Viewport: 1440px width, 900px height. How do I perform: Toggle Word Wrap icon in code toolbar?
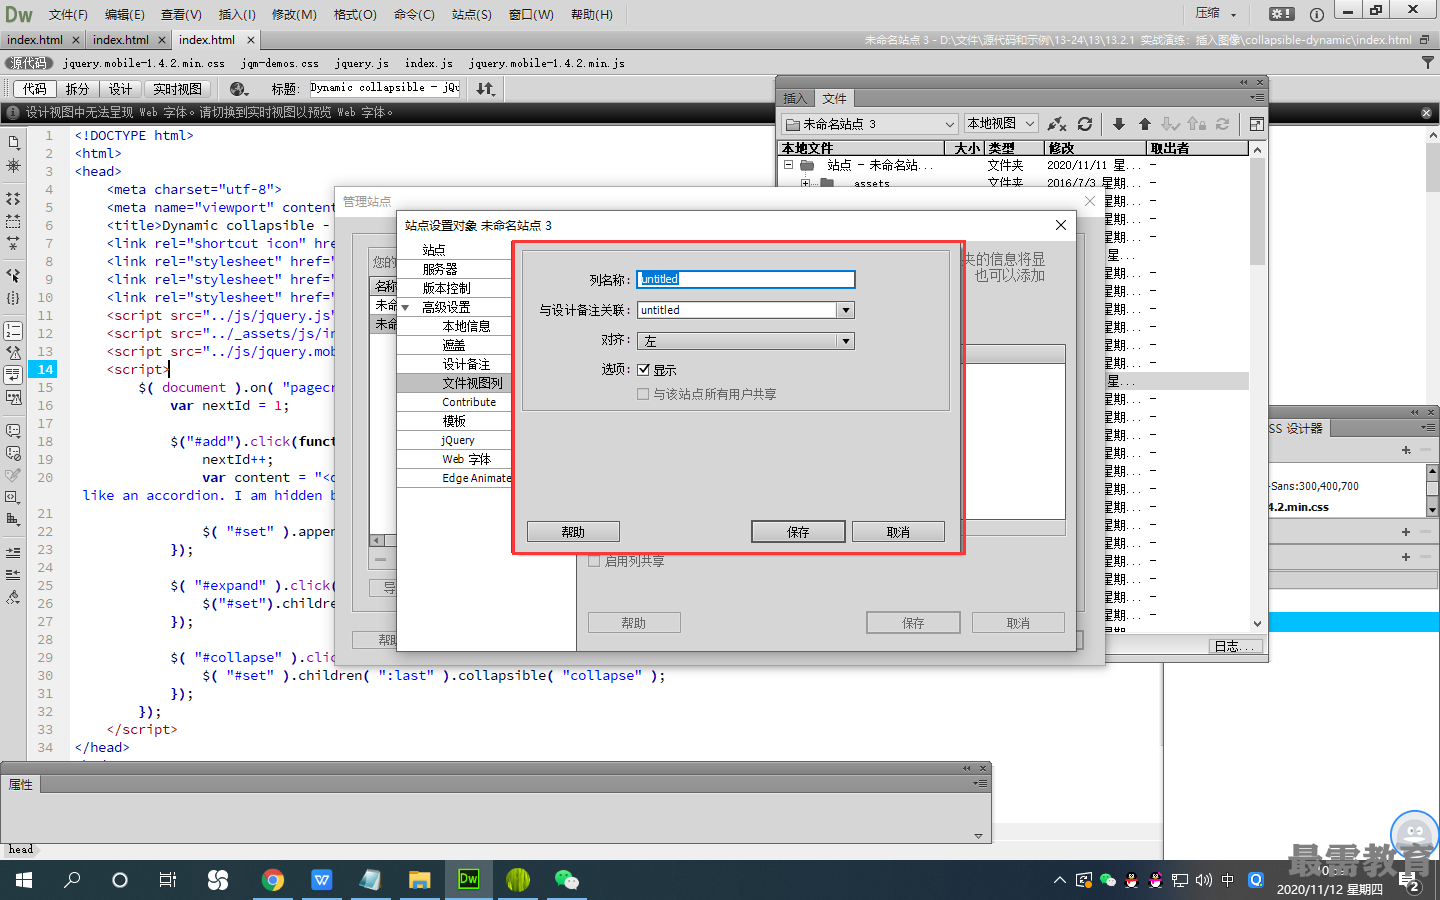13,375
